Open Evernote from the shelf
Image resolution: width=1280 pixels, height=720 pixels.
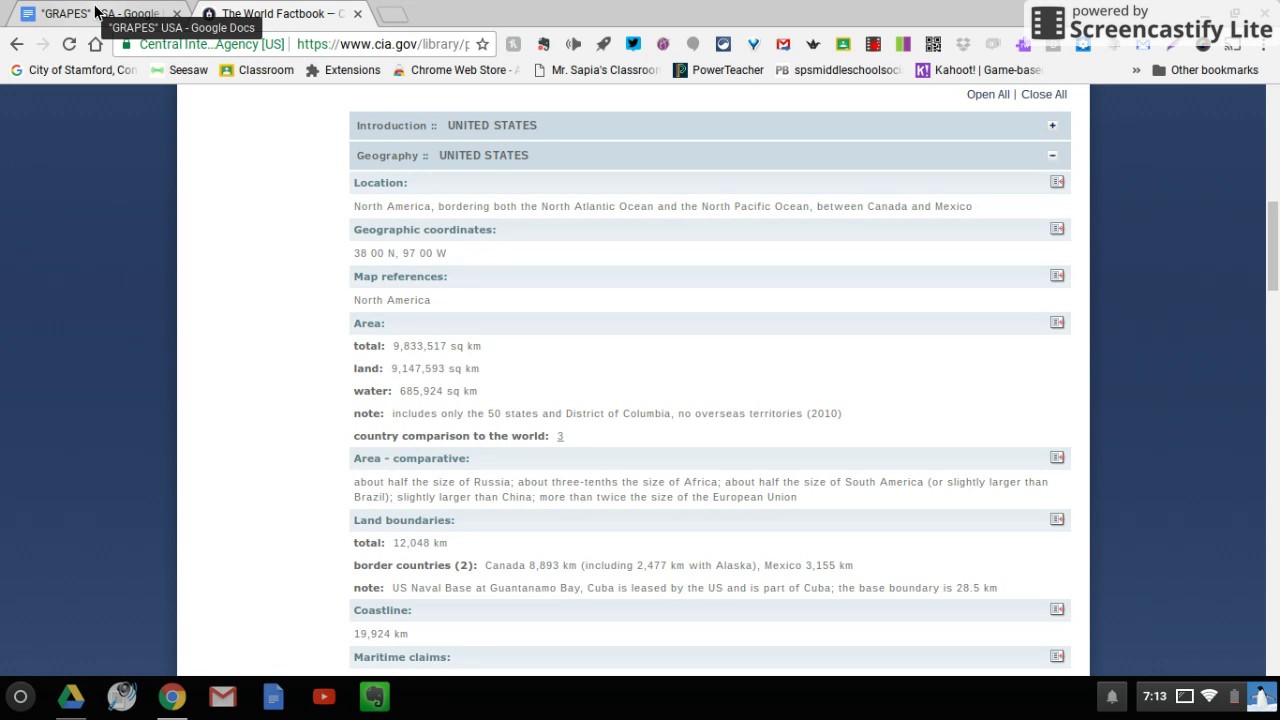(375, 696)
